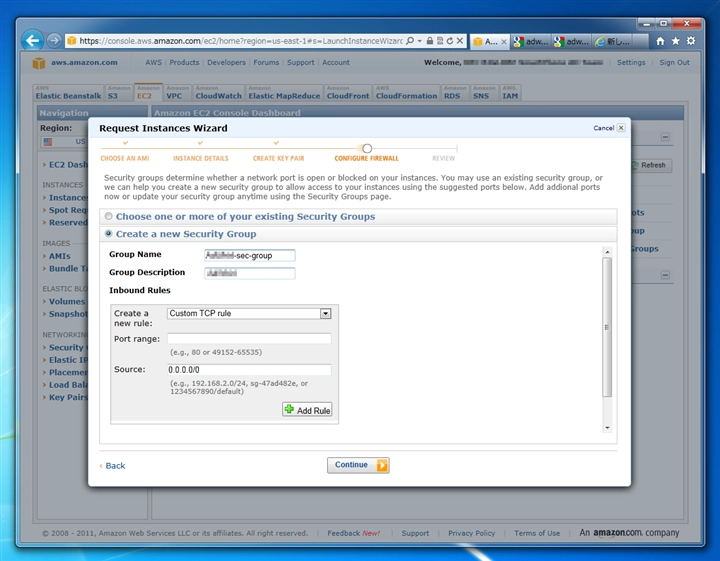Click the green plus Add Rule button
The height and width of the screenshot is (561, 720).
(x=307, y=410)
